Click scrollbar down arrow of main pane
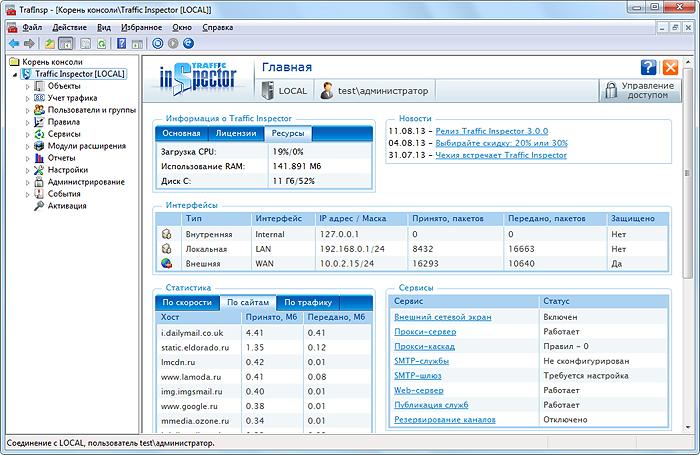Viewport: 700px width, 455px height. point(688,427)
